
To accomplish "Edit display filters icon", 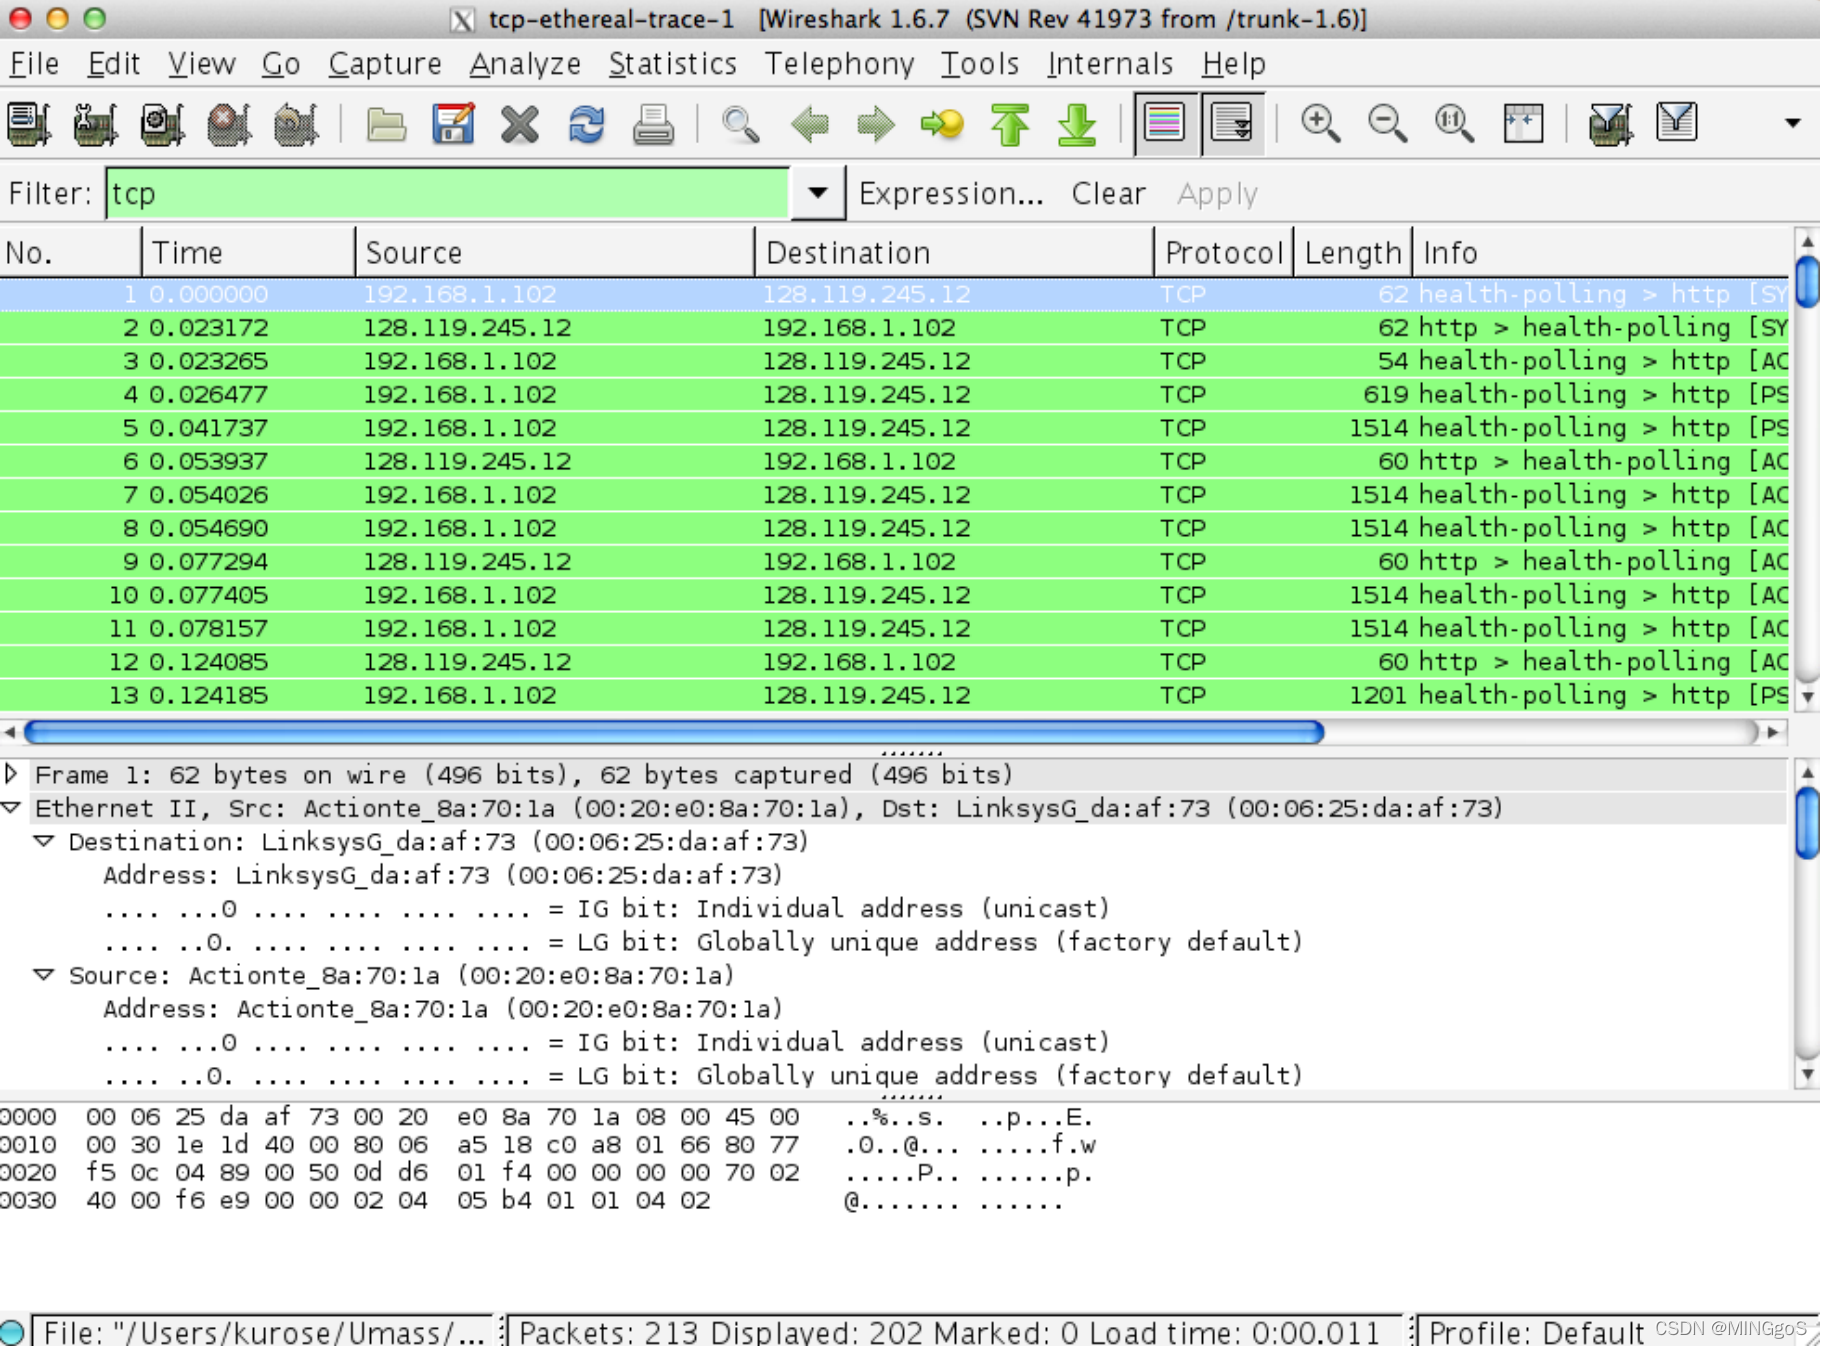I will click(1677, 124).
